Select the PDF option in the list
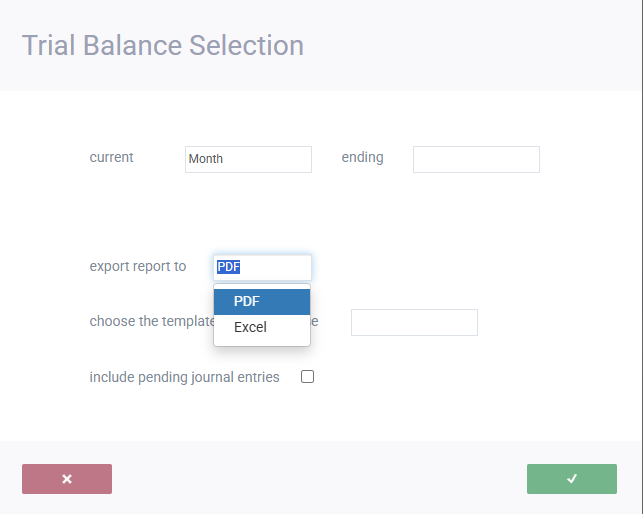The image size is (643, 514). [262, 302]
